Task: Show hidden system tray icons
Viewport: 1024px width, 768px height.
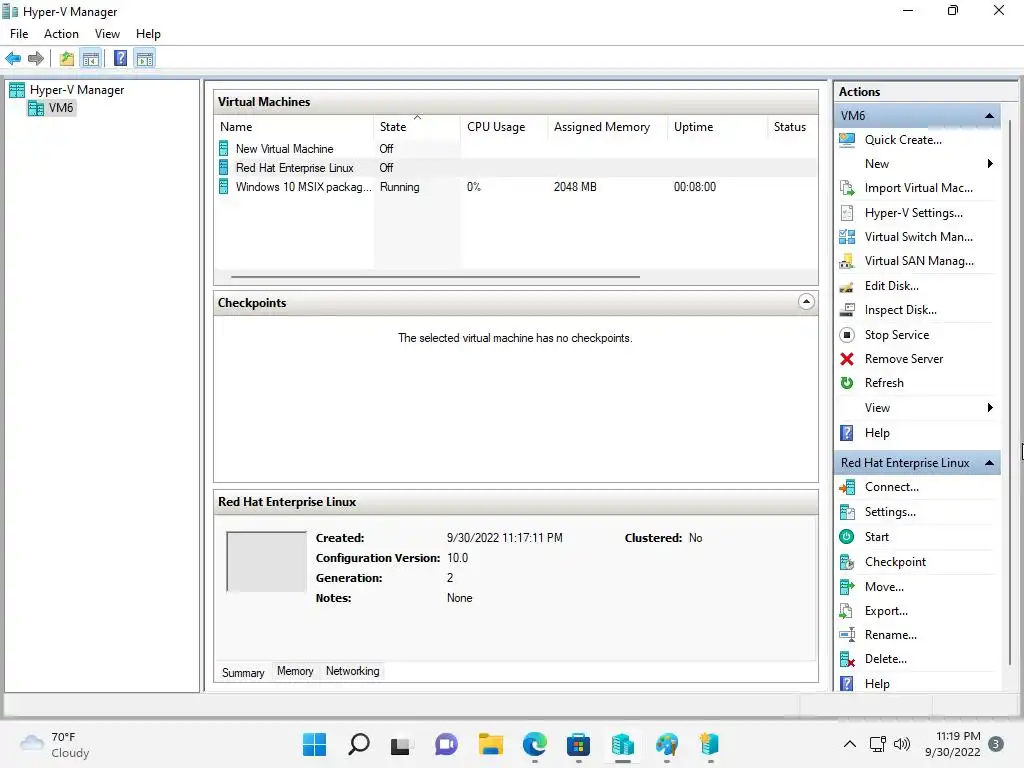Action: click(x=850, y=744)
